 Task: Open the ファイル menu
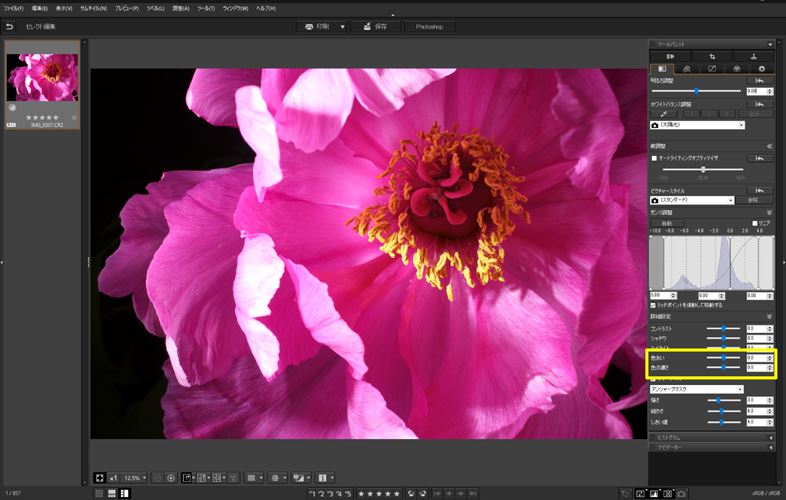(x=14, y=9)
